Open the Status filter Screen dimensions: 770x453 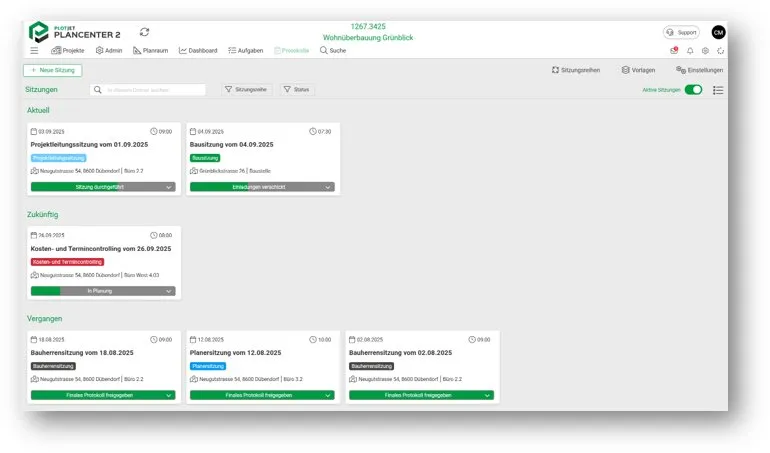coord(297,89)
